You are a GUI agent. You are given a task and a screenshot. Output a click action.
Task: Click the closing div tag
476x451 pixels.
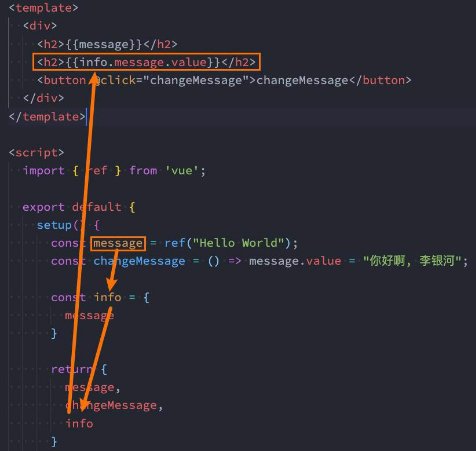43,98
